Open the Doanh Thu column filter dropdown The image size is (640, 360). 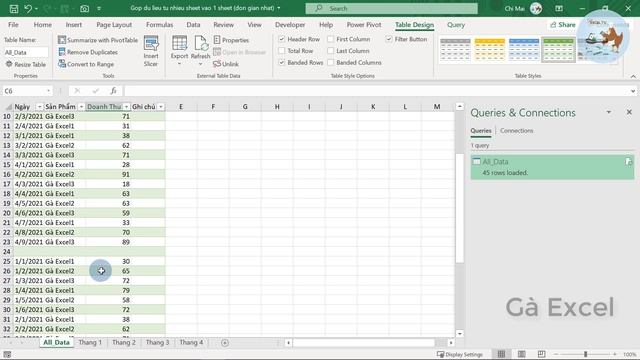(x=127, y=107)
